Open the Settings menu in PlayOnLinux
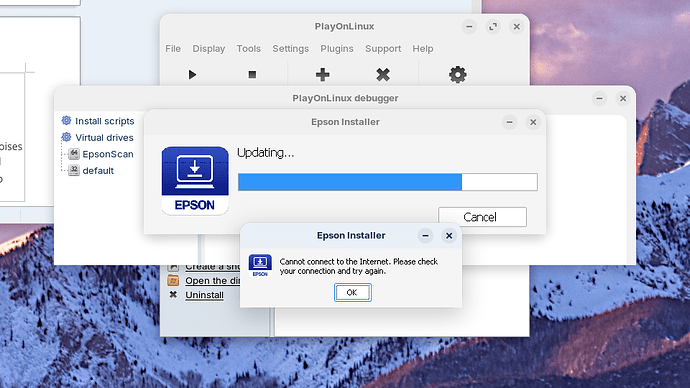Viewport: 690px width, 388px height. [x=290, y=48]
